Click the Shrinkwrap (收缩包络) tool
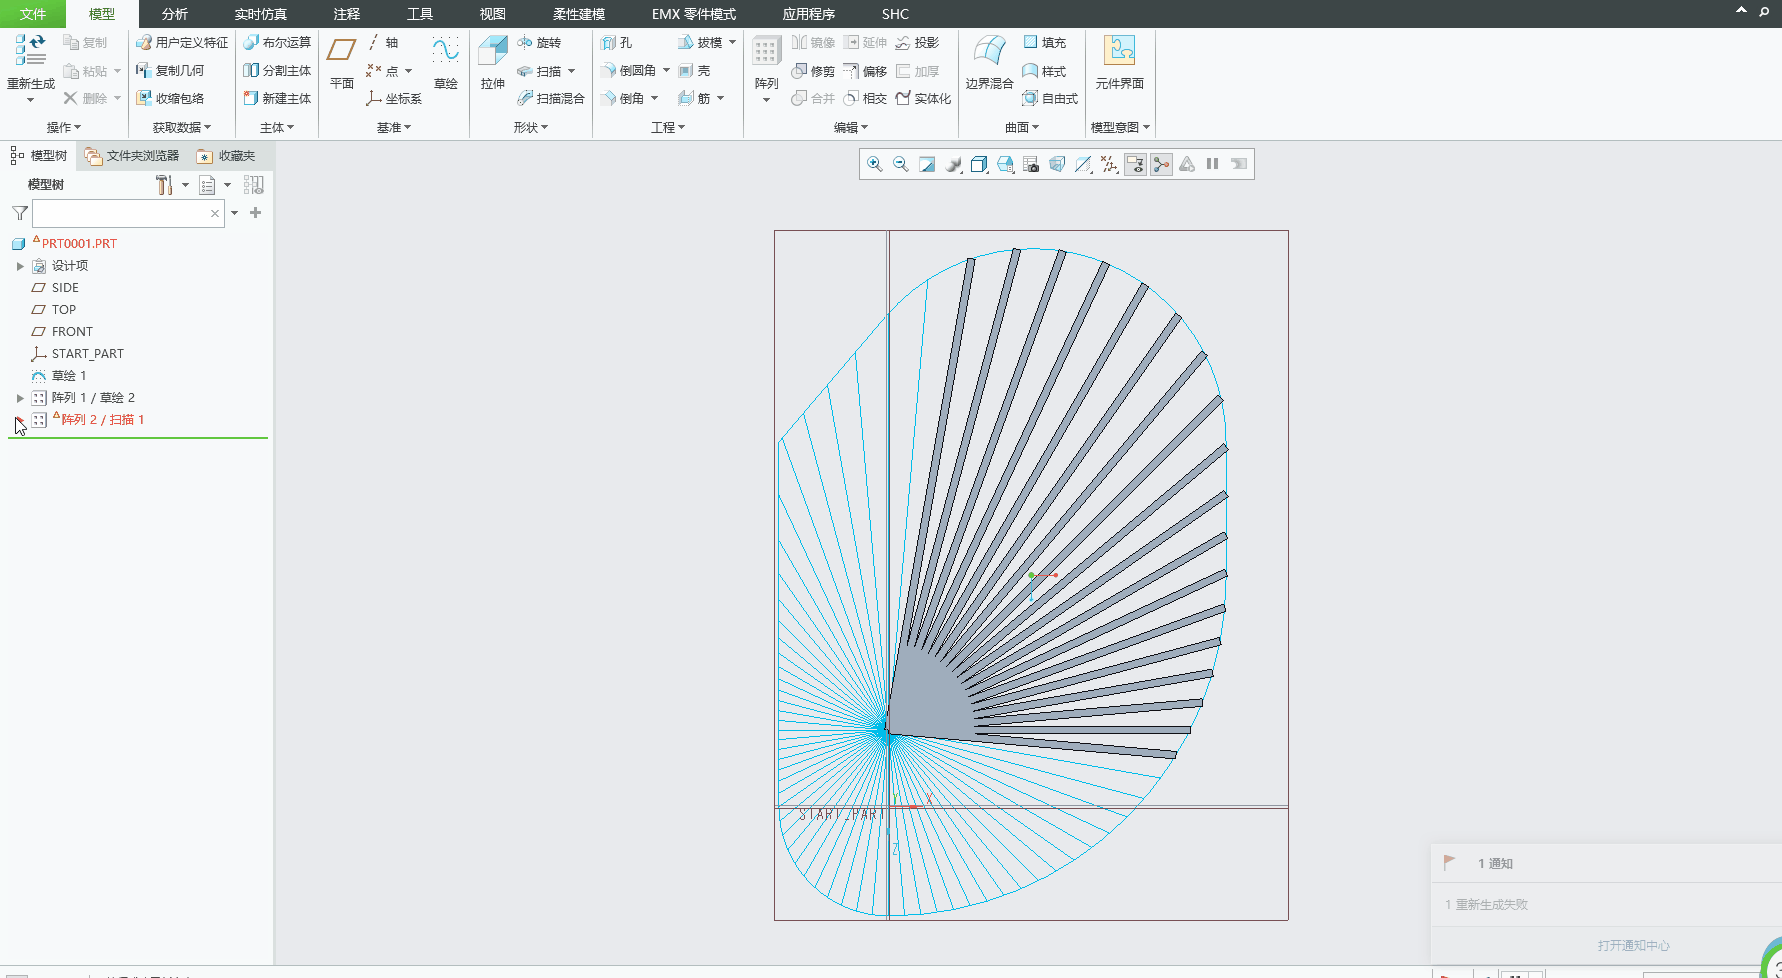Viewport: 1782px width, 978px height. 170,99
